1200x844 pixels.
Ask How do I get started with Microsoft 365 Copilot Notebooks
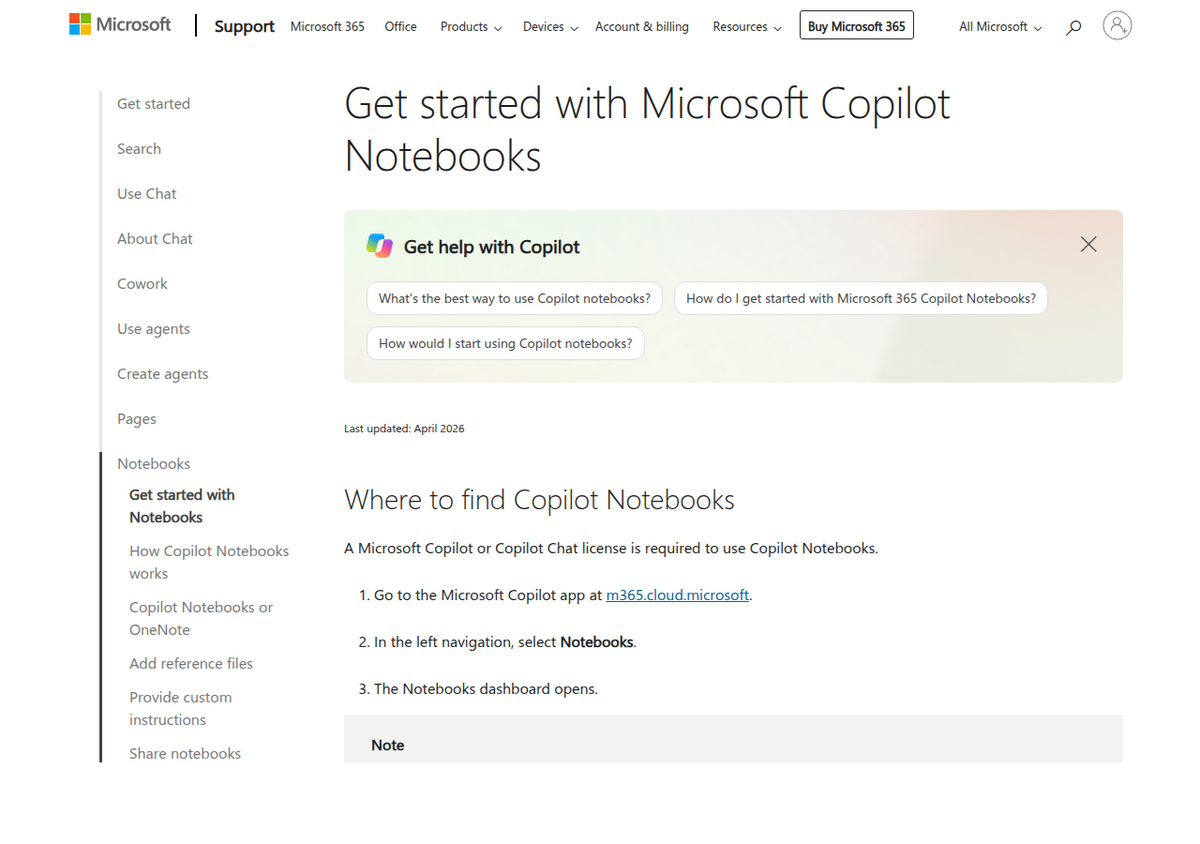pyautogui.click(x=861, y=298)
